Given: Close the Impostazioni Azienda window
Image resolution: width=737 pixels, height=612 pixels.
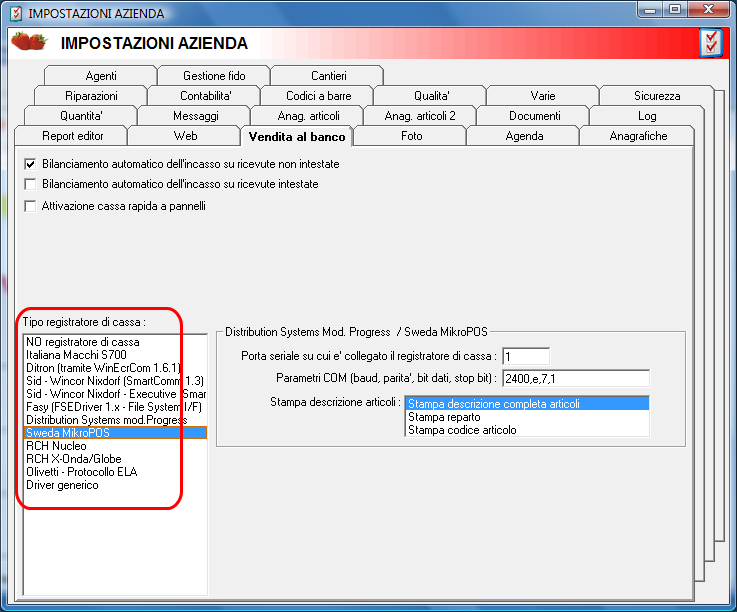Looking at the screenshot, I should pyautogui.click(x=709, y=10).
